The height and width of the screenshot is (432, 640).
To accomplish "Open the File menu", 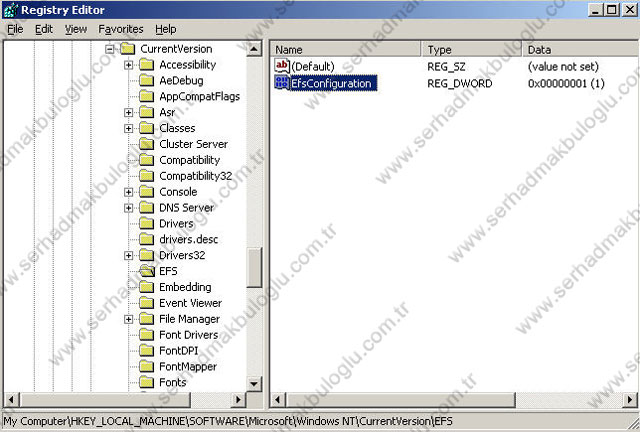I will coord(16,29).
